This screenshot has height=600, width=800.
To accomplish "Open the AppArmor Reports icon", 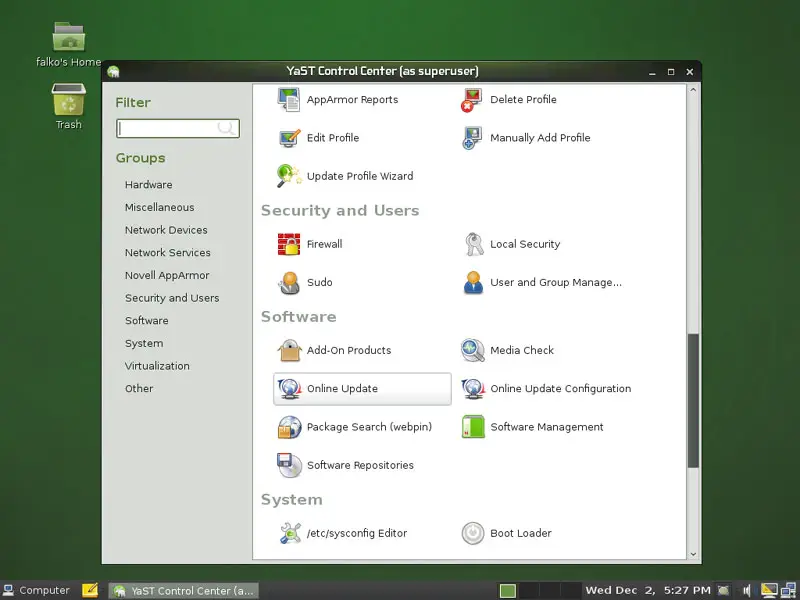I will click(289, 99).
